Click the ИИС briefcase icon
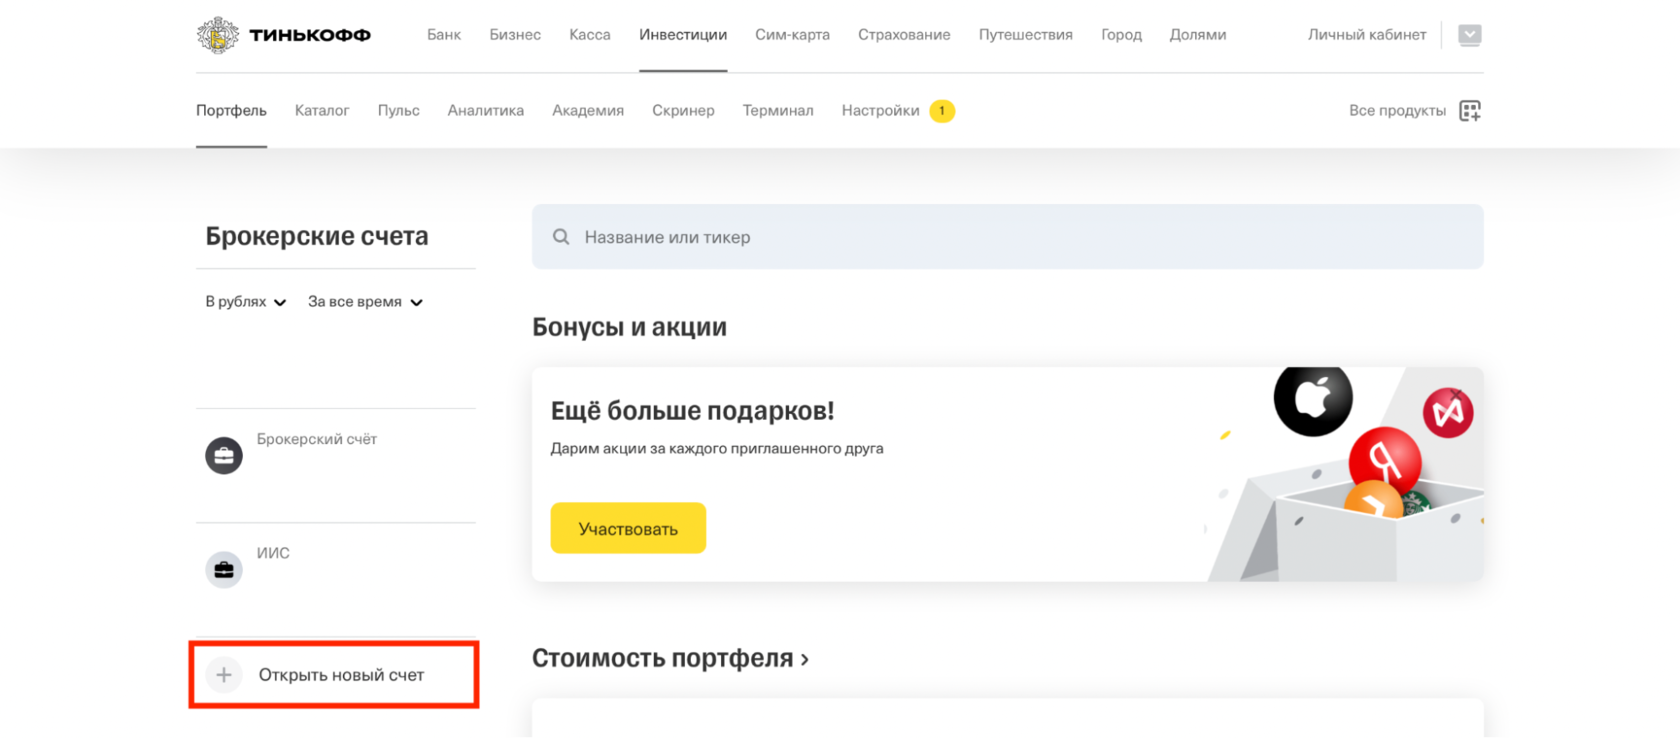 pos(224,570)
